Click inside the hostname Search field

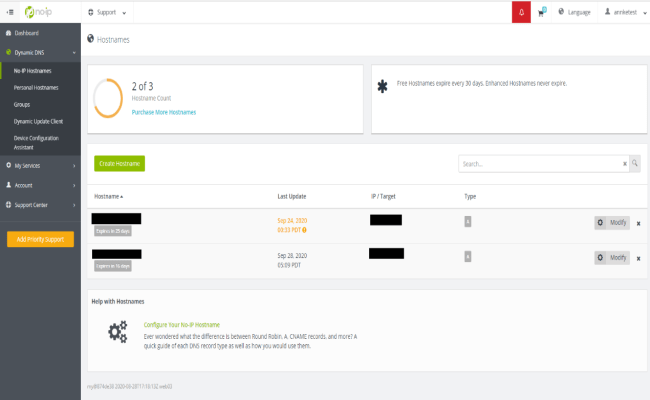coord(540,163)
